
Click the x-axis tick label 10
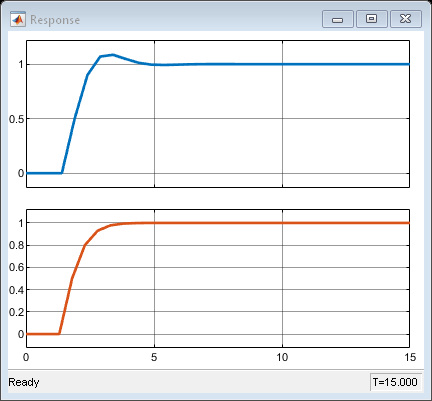coord(282,357)
